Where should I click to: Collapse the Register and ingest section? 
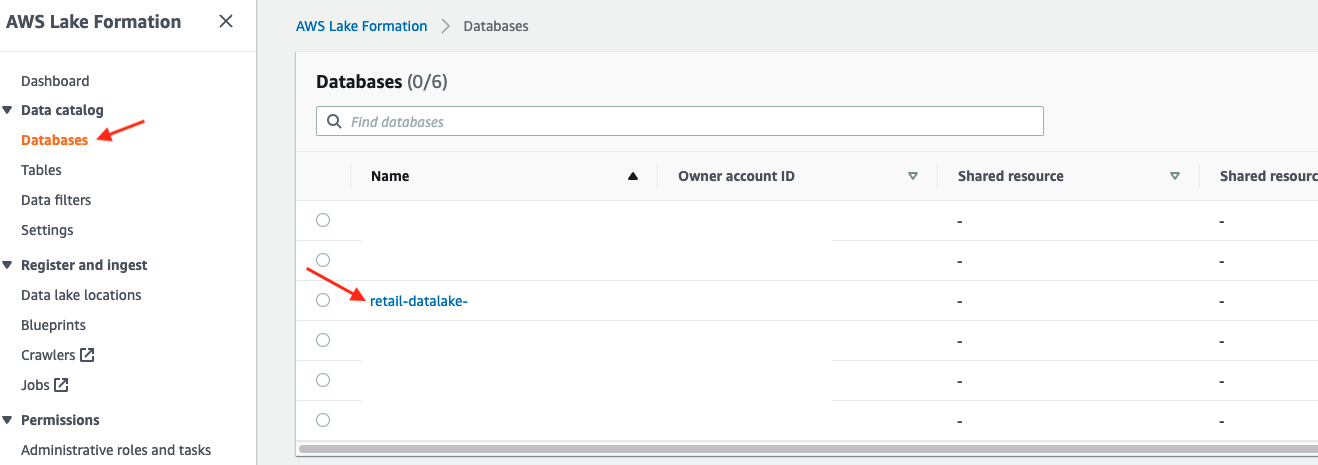point(8,265)
